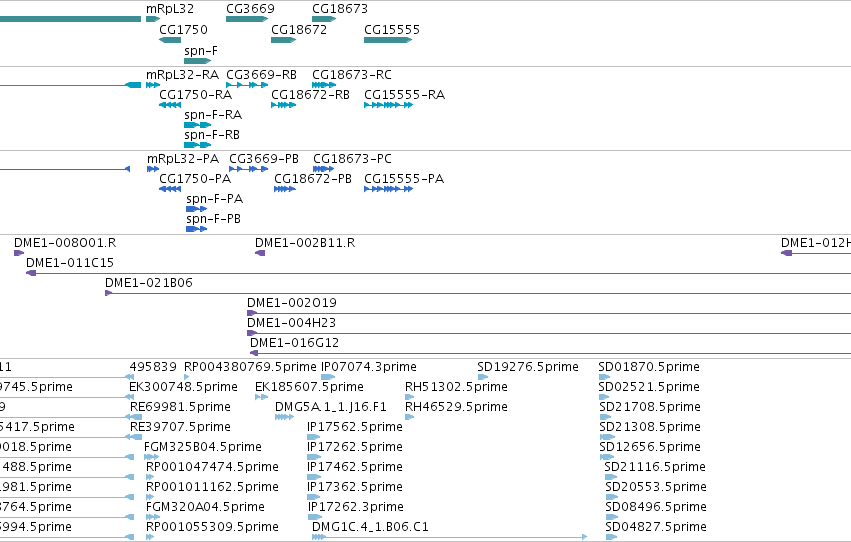Select the IP17262.5prime EST
Screen dimensions: 851x542
click(314, 457)
